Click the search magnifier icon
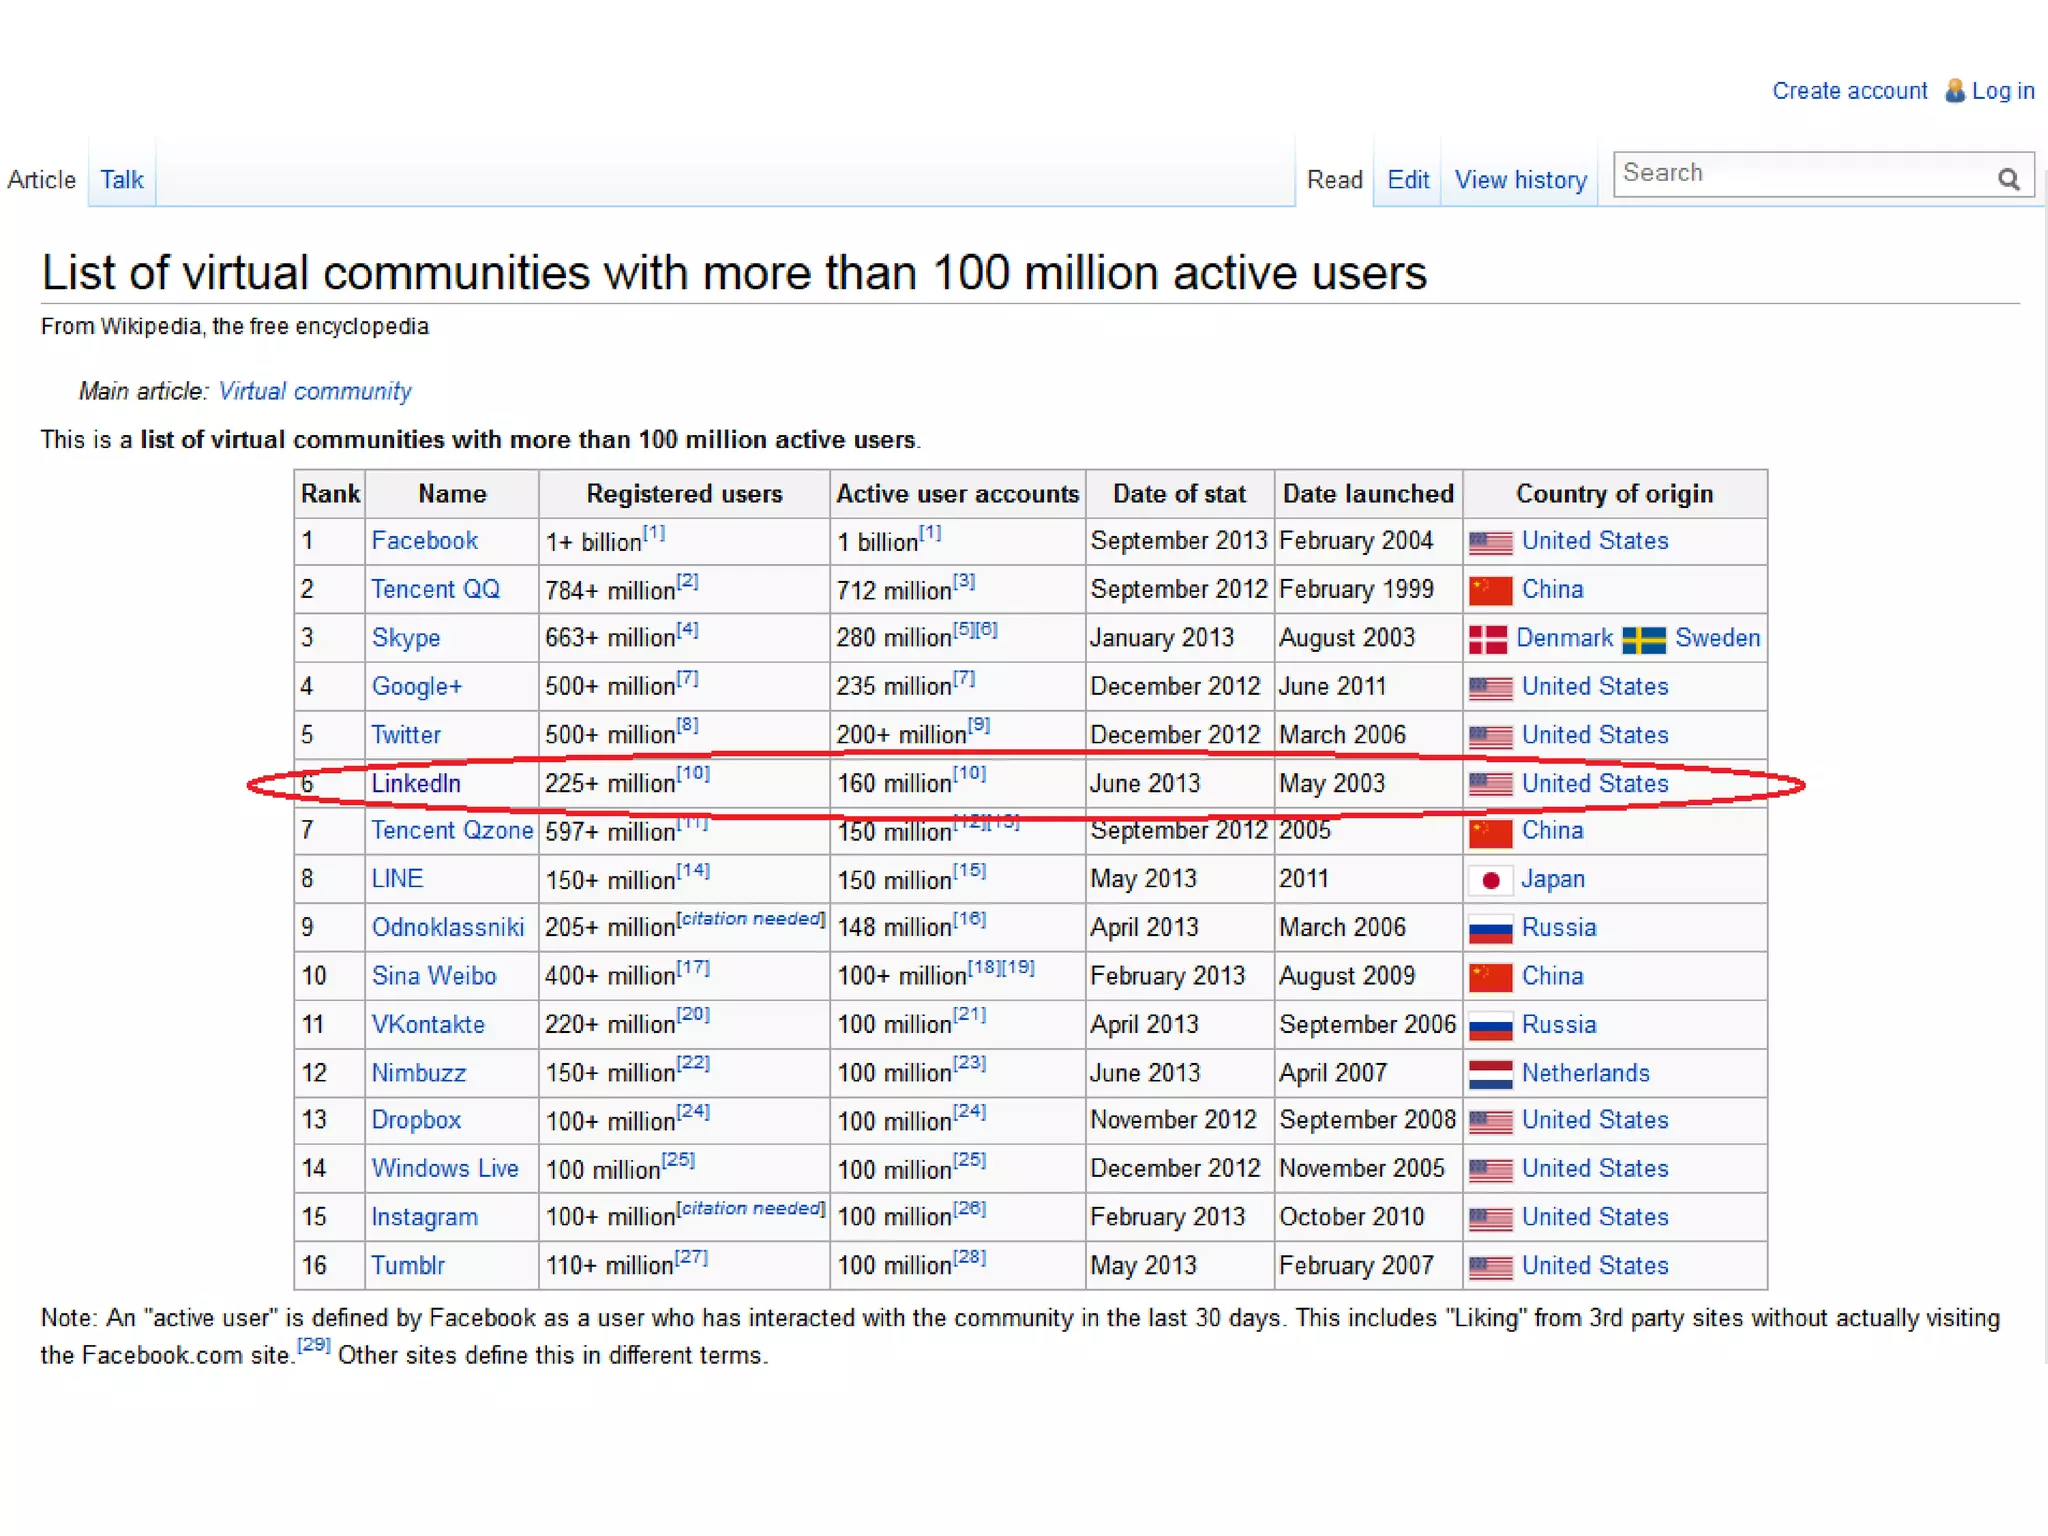 click(x=2008, y=179)
